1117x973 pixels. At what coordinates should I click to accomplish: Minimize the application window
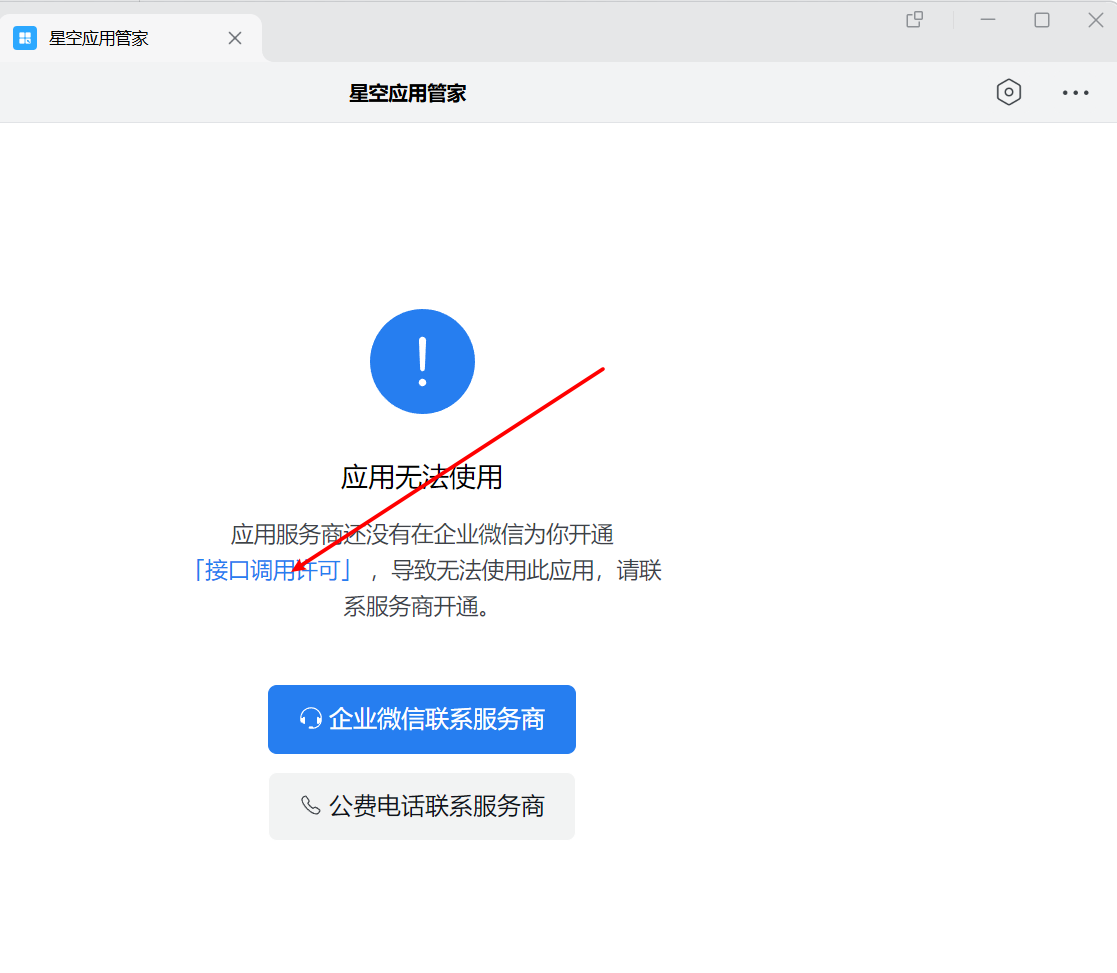[x=988, y=20]
